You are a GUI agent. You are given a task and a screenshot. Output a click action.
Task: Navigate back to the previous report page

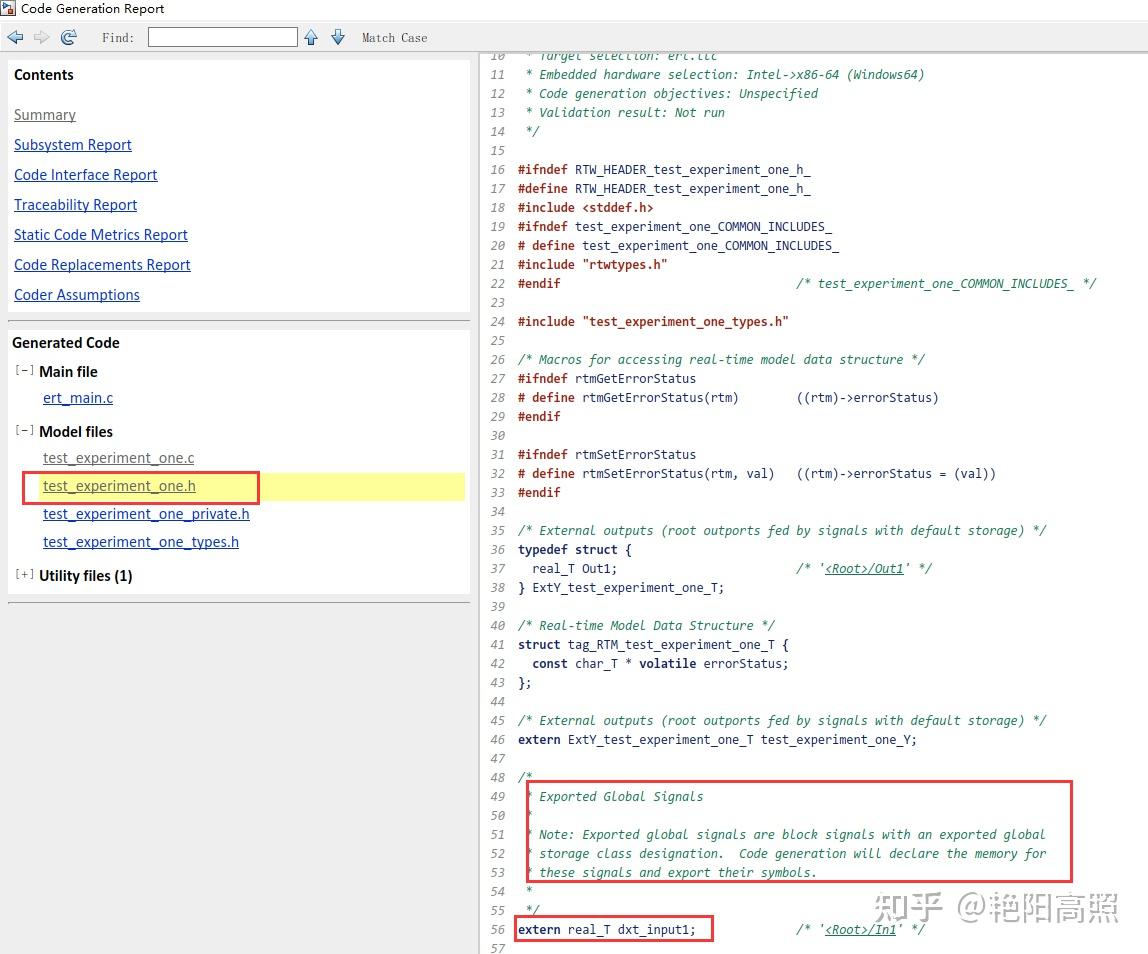(x=15, y=37)
